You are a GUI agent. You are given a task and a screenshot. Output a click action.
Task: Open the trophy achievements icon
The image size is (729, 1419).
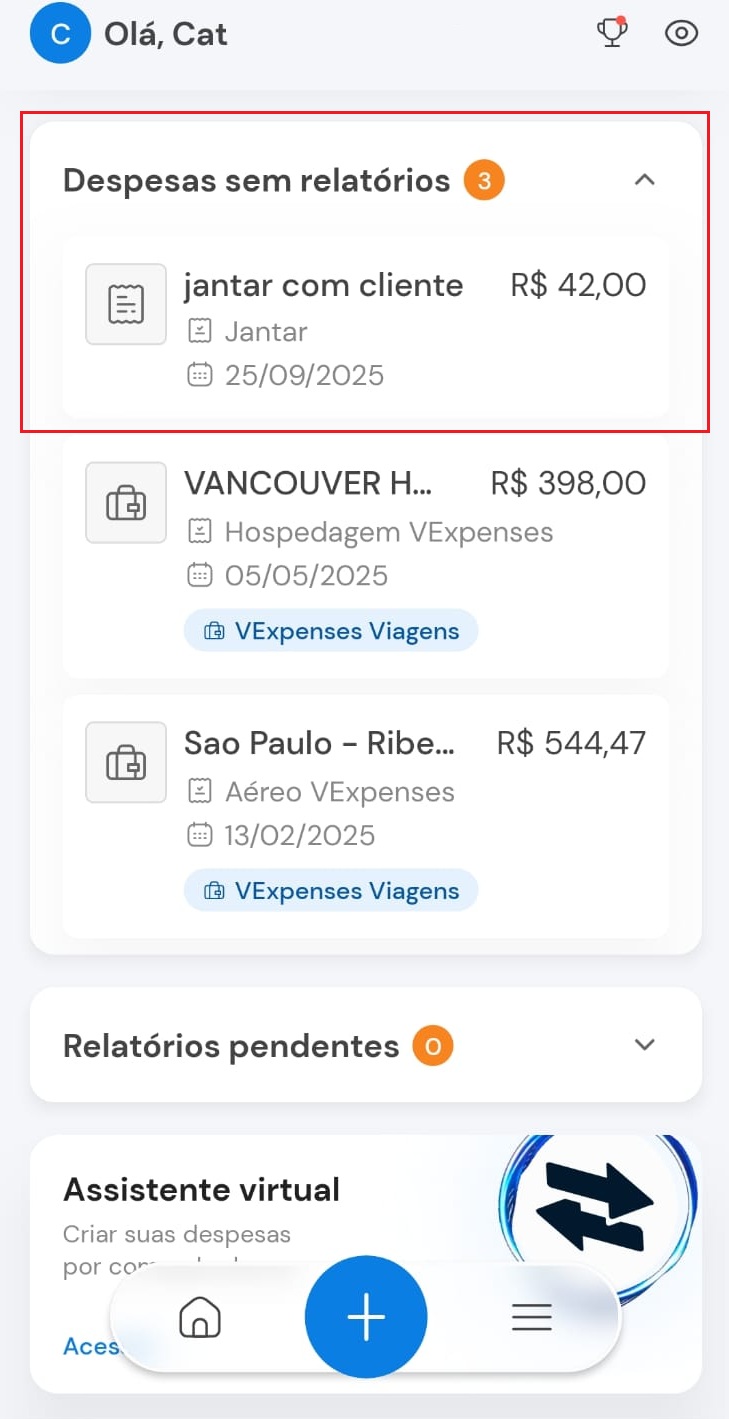pos(611,33)
